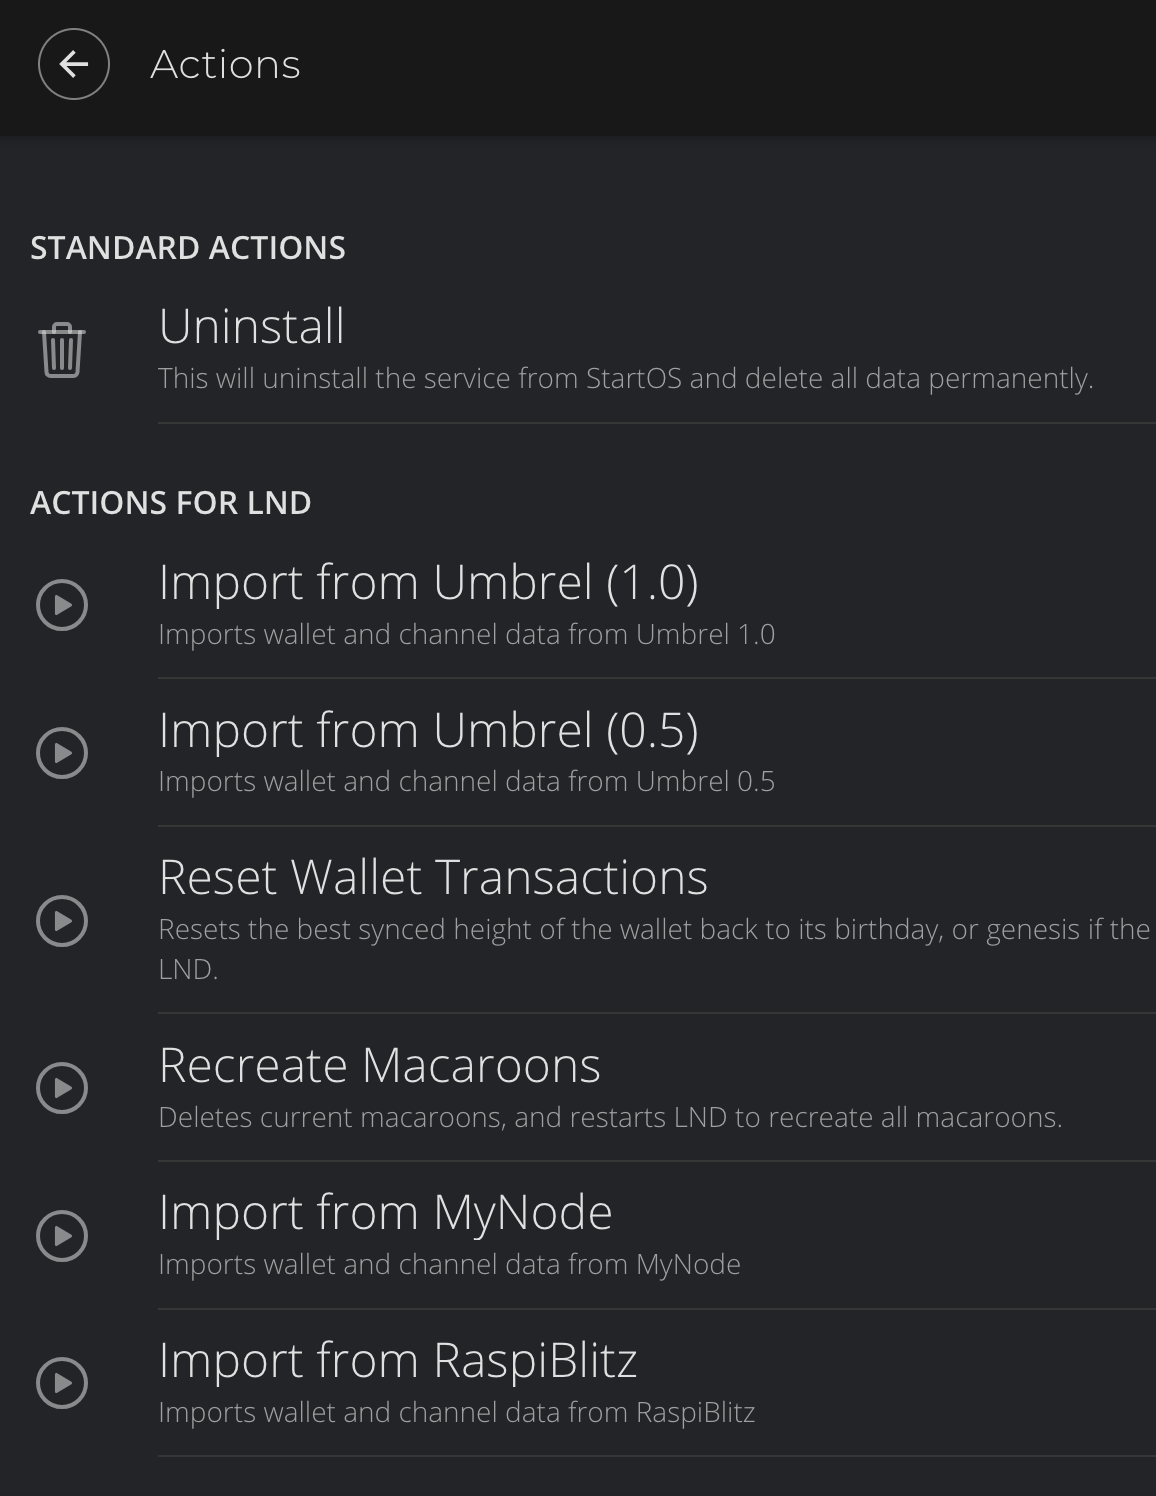Open the Uninstall action
The height and width of the screenshot is (1496, 1156).
253,326
